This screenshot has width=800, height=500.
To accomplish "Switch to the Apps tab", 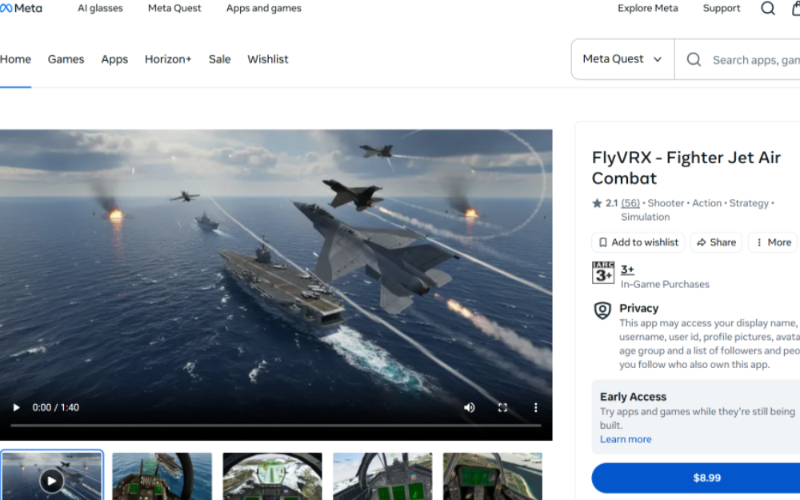I will pyautogui.click(x=114, y=59).
